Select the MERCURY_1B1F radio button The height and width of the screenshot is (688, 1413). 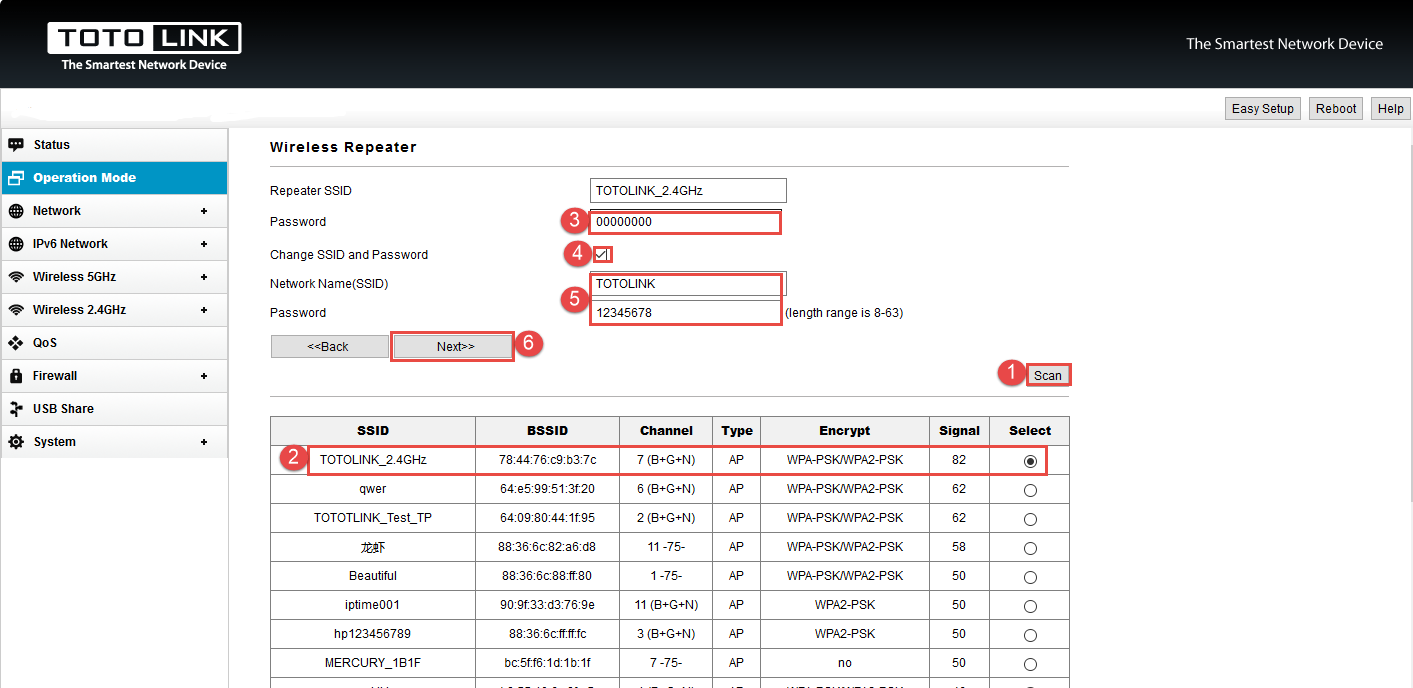(x=1030, y=664)
